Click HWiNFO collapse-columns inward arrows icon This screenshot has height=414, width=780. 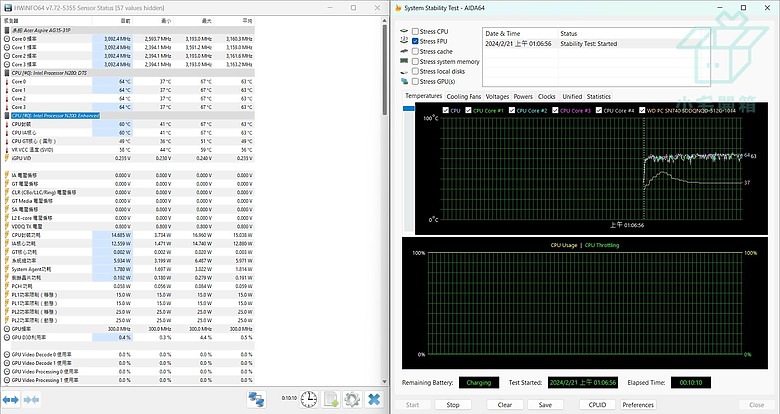tap(31, 400)
